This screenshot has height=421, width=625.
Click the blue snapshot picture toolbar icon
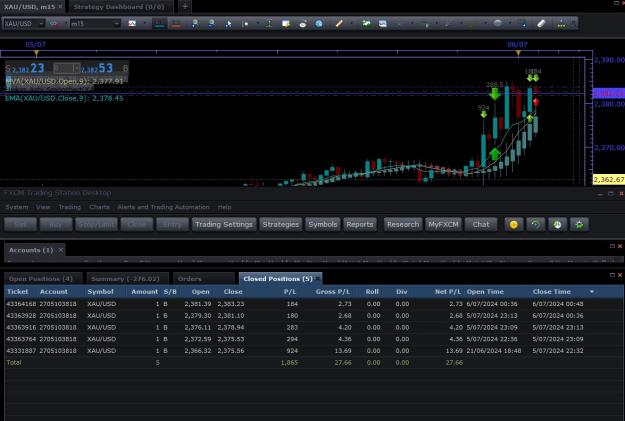(x=383, y=24)
